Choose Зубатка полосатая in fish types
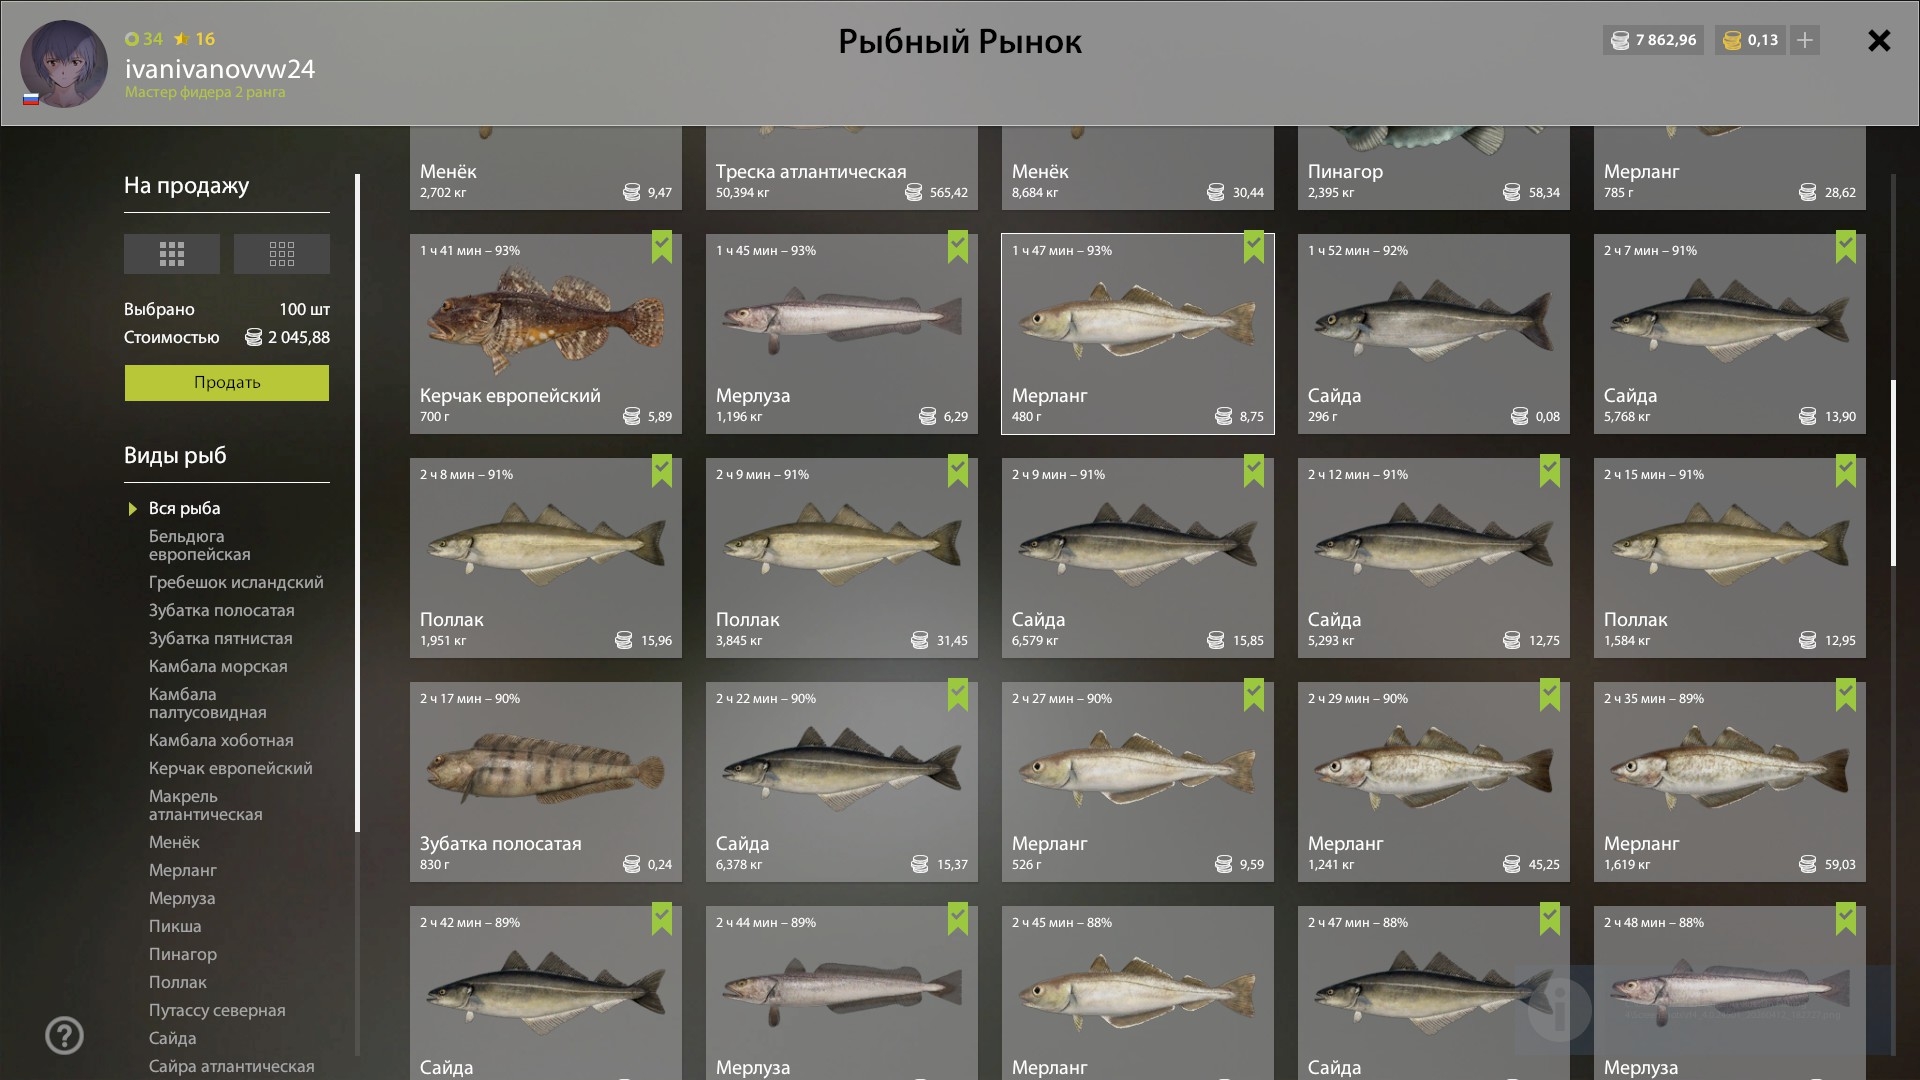Screen dimensions: 1920x1080 pyautogui.click(x=222, y=610)
